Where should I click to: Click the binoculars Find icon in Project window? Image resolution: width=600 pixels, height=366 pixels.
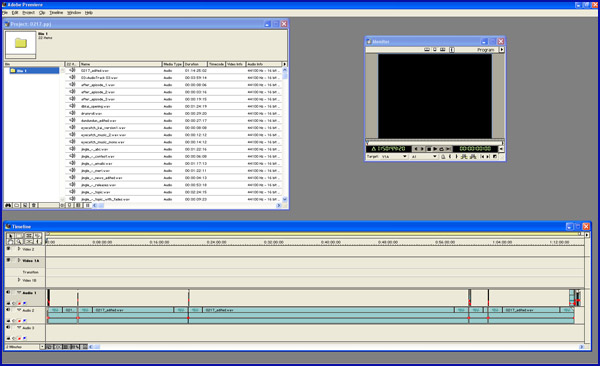click(x=8, y=206)
